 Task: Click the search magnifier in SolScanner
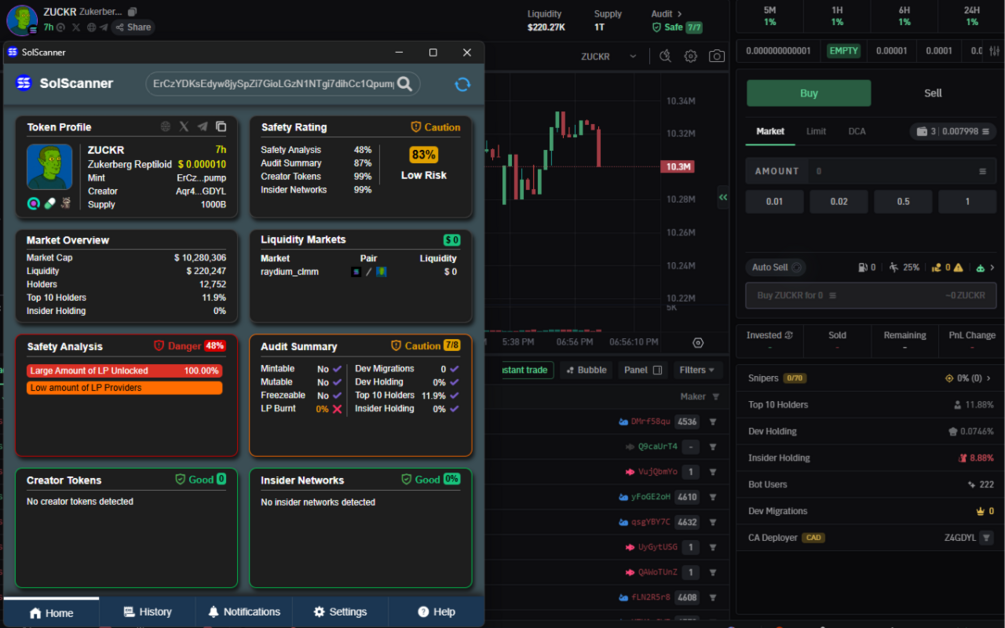[404, 84]
